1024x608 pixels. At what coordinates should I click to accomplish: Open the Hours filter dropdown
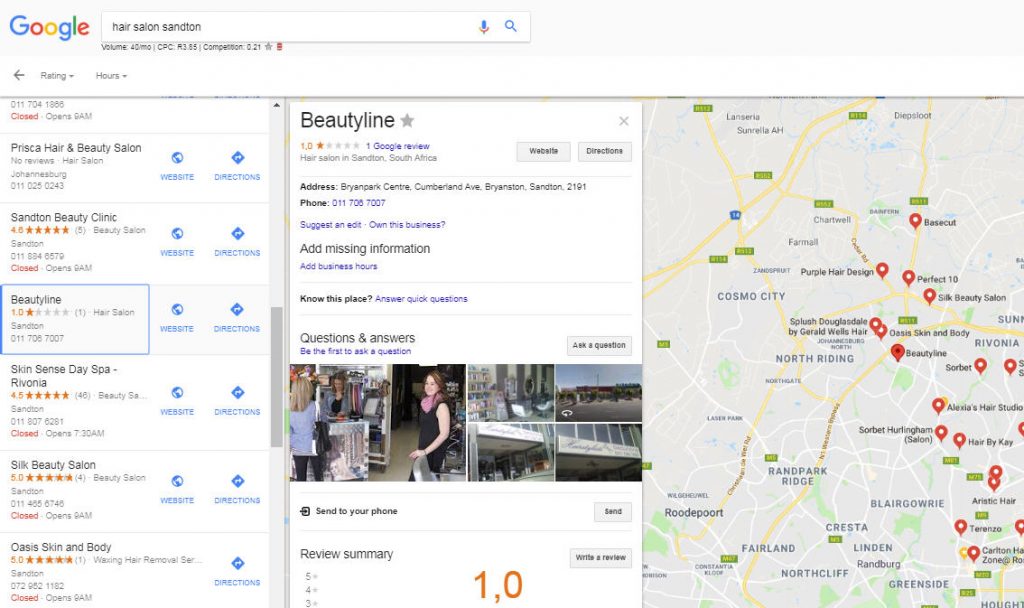(x=111, y=76)
